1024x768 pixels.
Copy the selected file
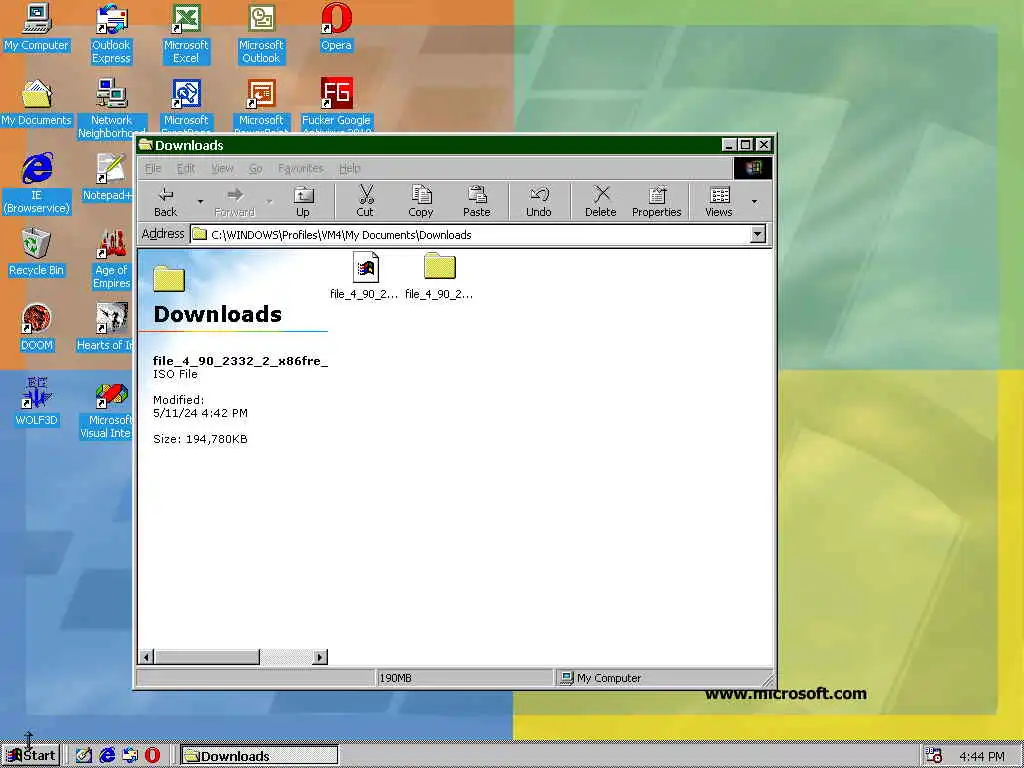pos(421,201)
